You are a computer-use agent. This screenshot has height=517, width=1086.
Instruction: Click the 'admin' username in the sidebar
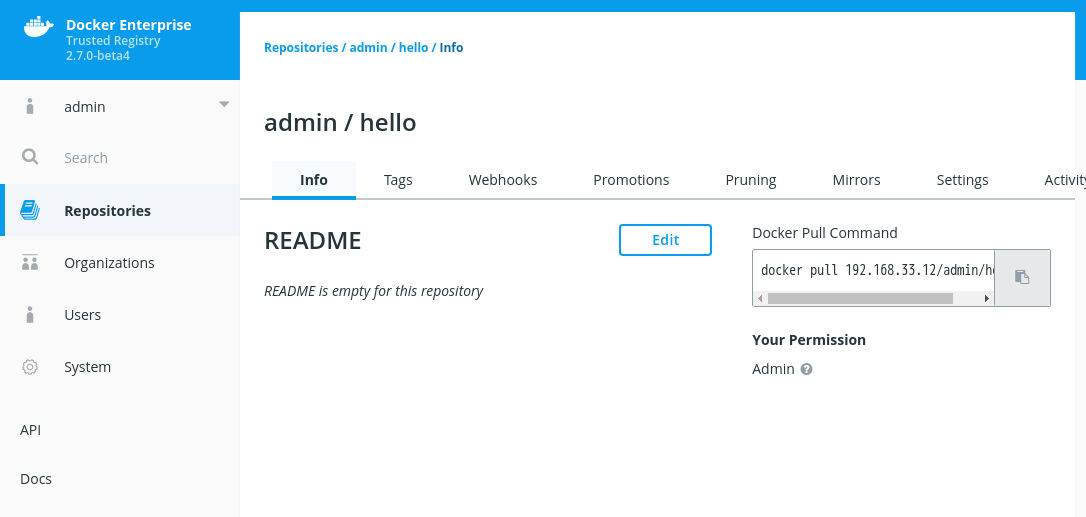84,107
